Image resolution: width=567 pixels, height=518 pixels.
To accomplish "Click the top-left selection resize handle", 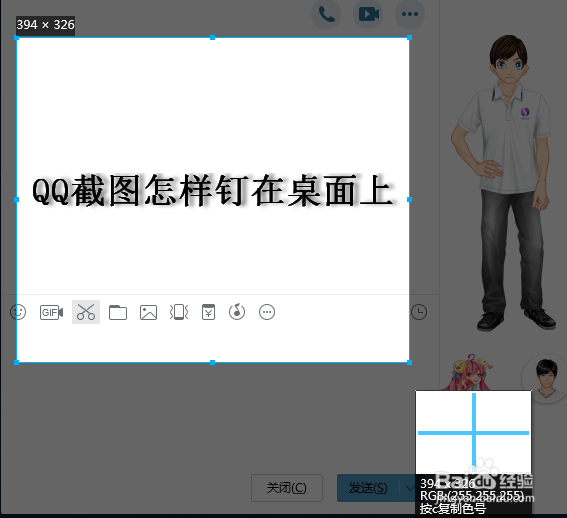I will click(16, 38).
